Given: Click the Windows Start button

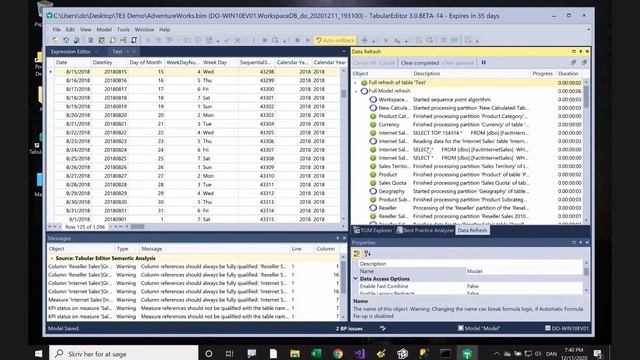Looking at the screenshot, I should 38,353.
